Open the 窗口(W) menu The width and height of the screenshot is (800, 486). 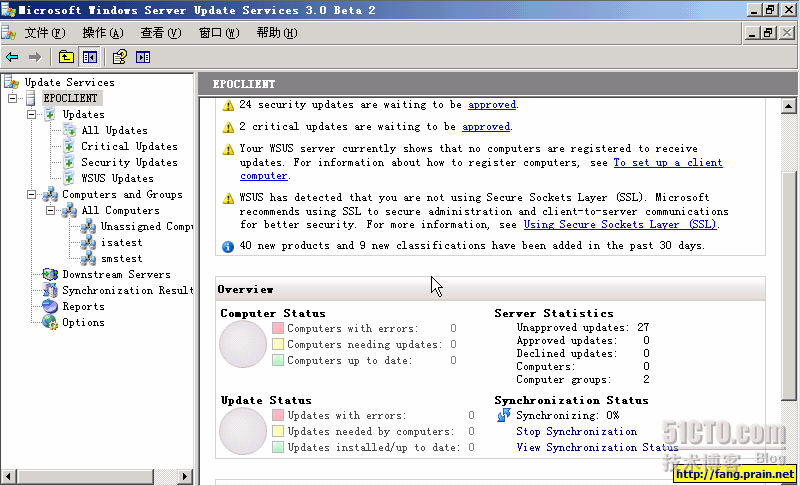(219, 33)
